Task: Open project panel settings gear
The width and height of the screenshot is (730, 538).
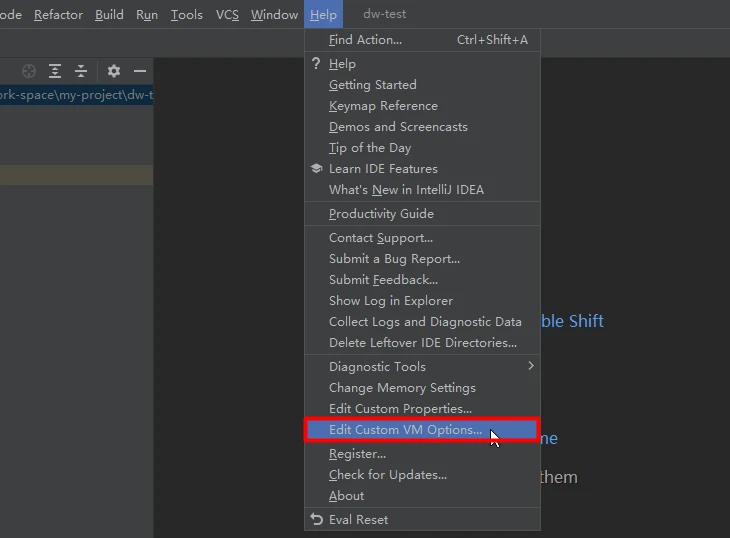Action: click(114, 71)
